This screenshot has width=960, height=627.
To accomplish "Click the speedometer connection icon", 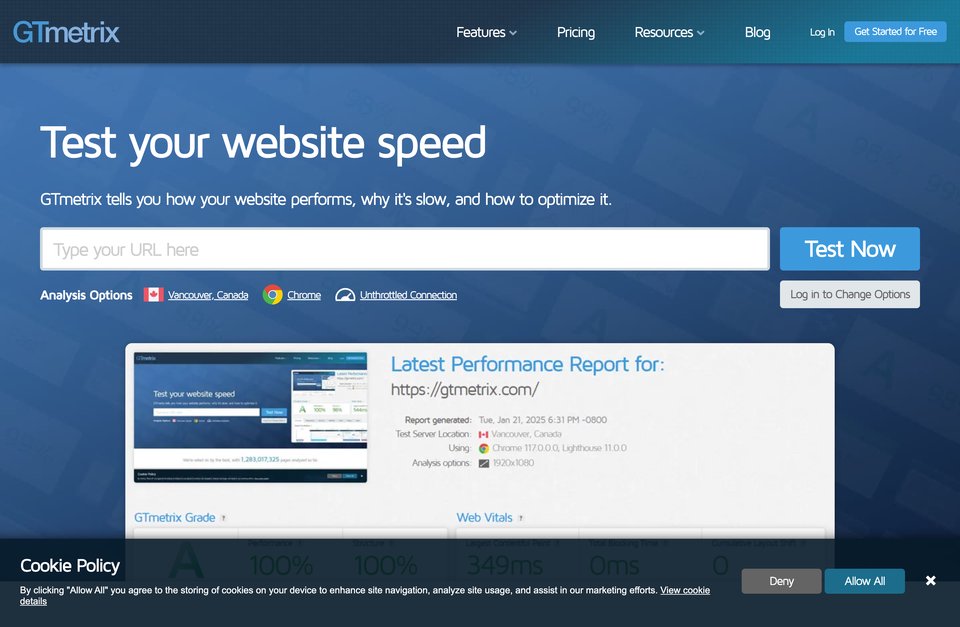I will pyautogui.click(x=345, y=295).
